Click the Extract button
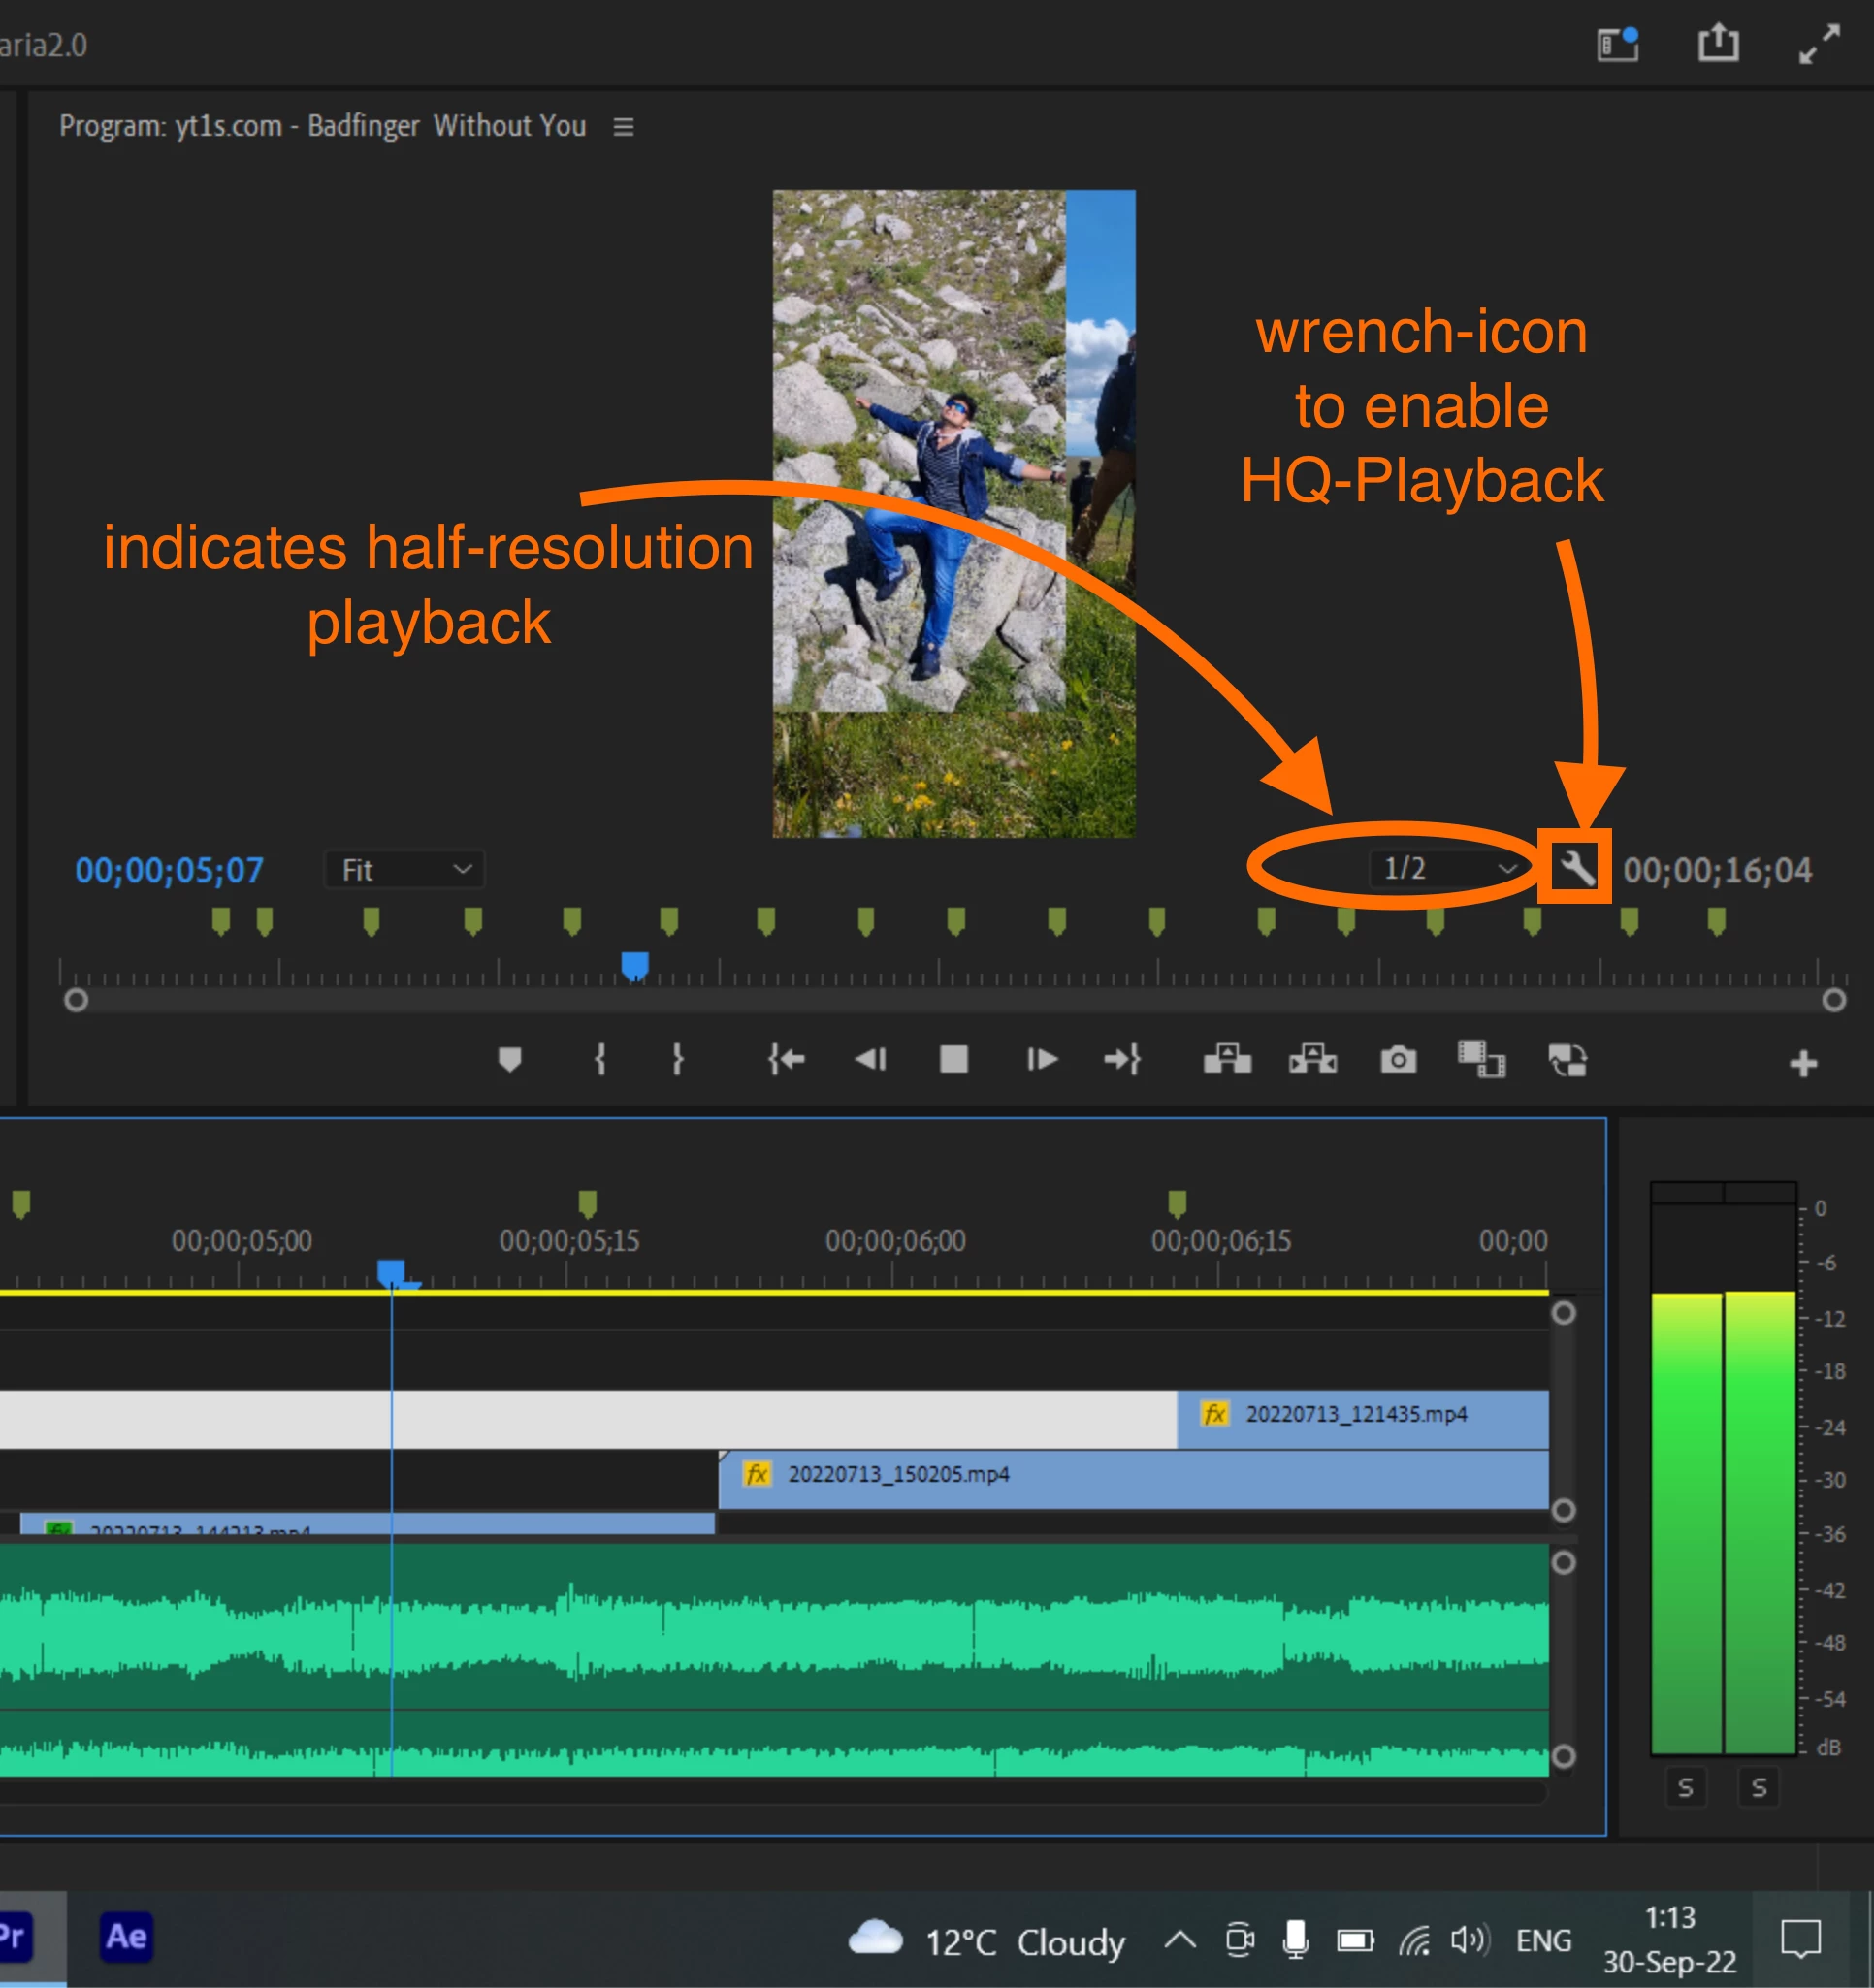The width and height of the screenshot is (1874, 1988). tap(1312, 1059)
